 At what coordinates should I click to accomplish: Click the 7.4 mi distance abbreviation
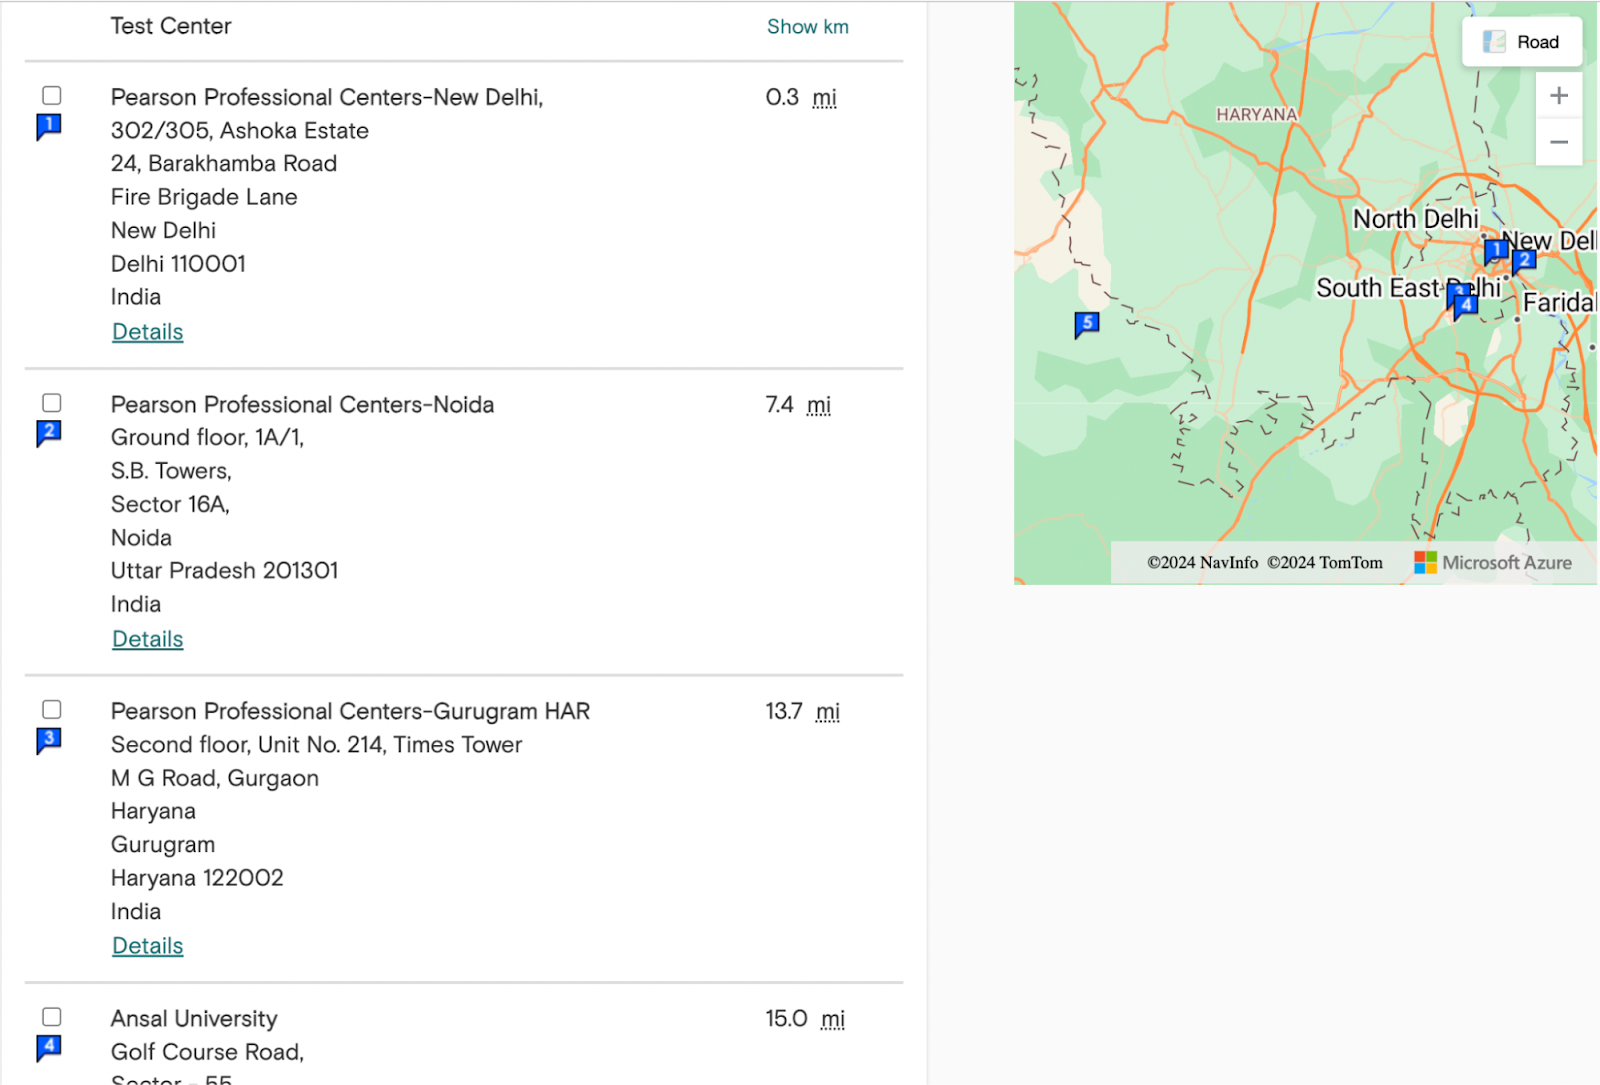819,405
